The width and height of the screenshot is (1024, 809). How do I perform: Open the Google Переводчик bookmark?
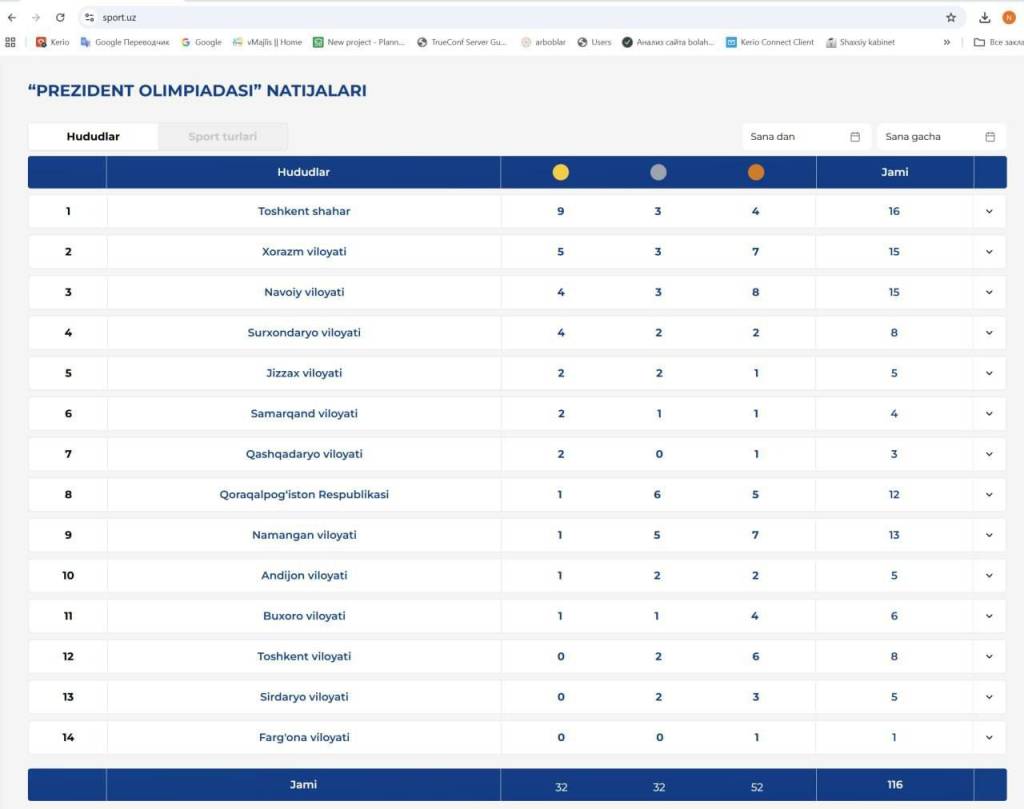click(x=125, y=42)
